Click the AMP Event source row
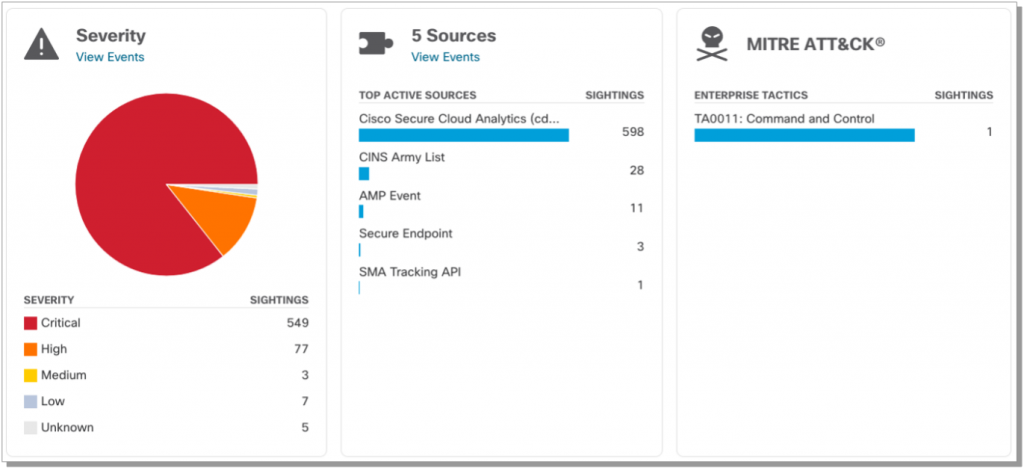1024x470 pixels. tap(390, 196)
